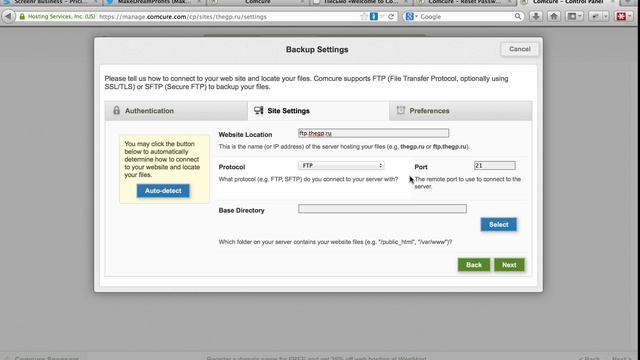Click the 'Backup Settings' dialog title

coord(317,50)
